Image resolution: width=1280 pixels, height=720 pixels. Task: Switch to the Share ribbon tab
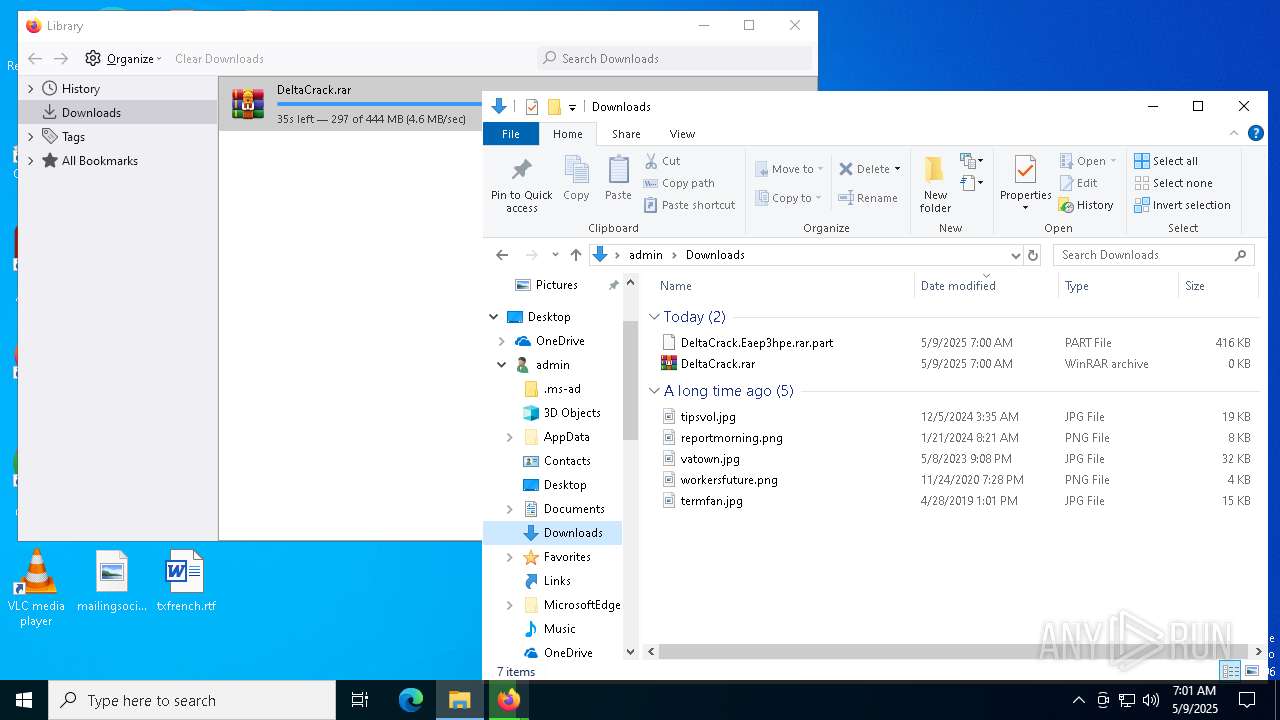pos(626,134)
